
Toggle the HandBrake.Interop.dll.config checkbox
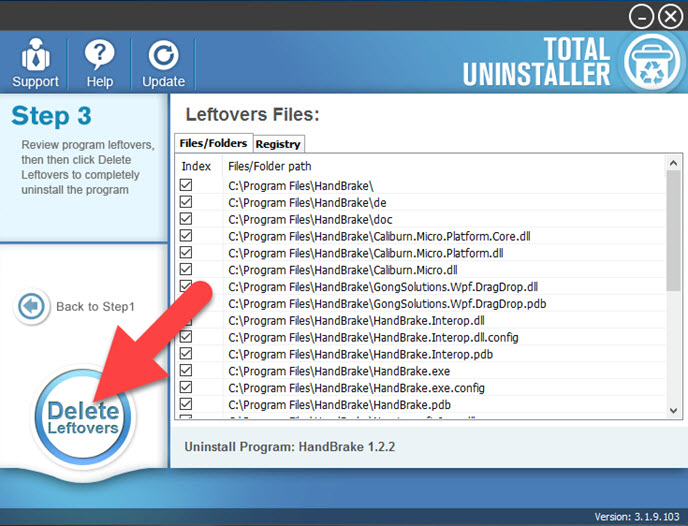tap(186, 336)
